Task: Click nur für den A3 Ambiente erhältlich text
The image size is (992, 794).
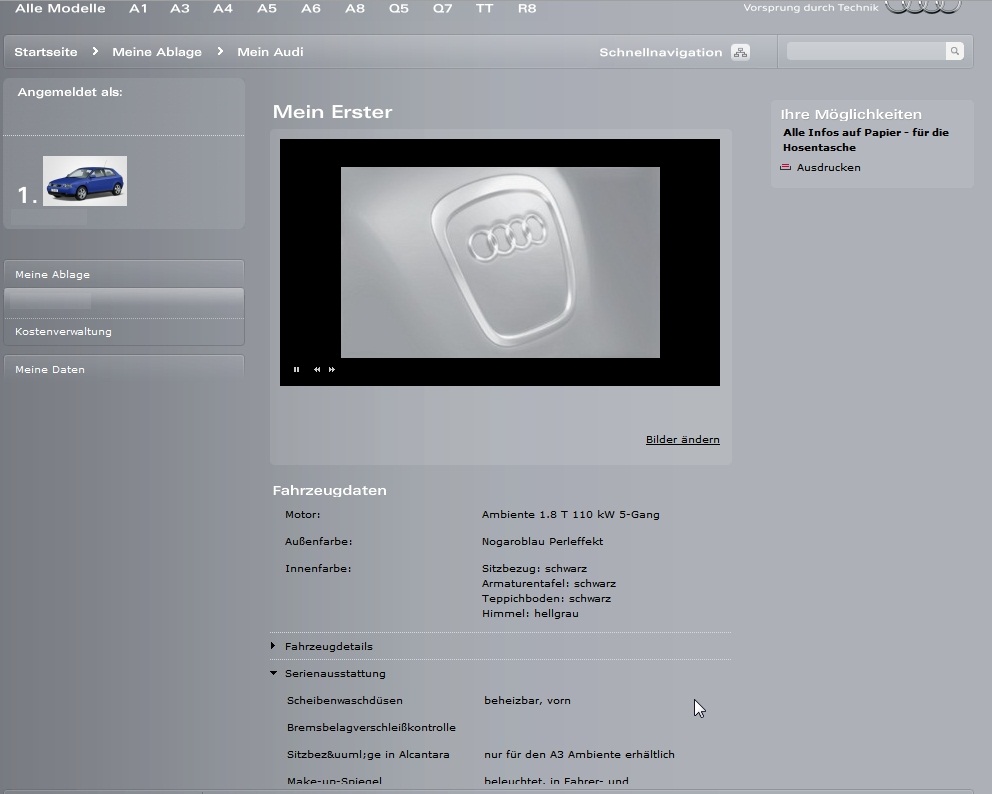Action: [x=579, y=754]
